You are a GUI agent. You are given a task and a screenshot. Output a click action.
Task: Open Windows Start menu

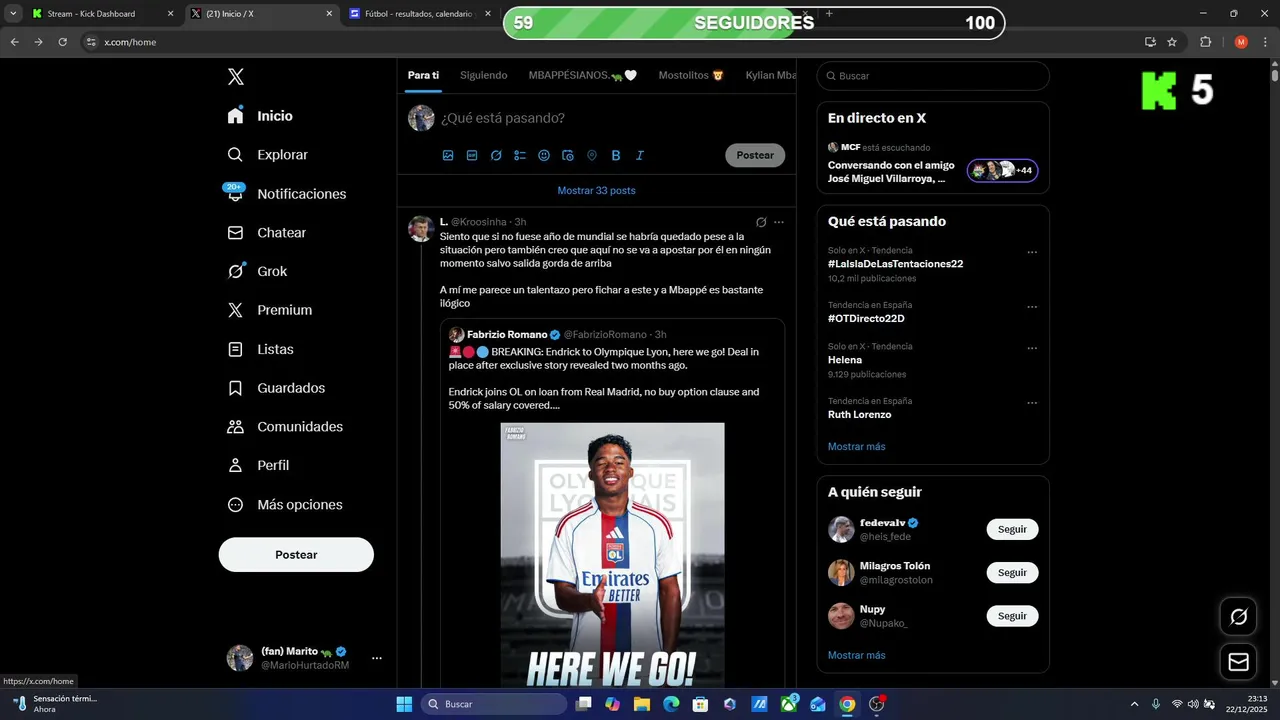pyautogui.click(x=404, y=704)
